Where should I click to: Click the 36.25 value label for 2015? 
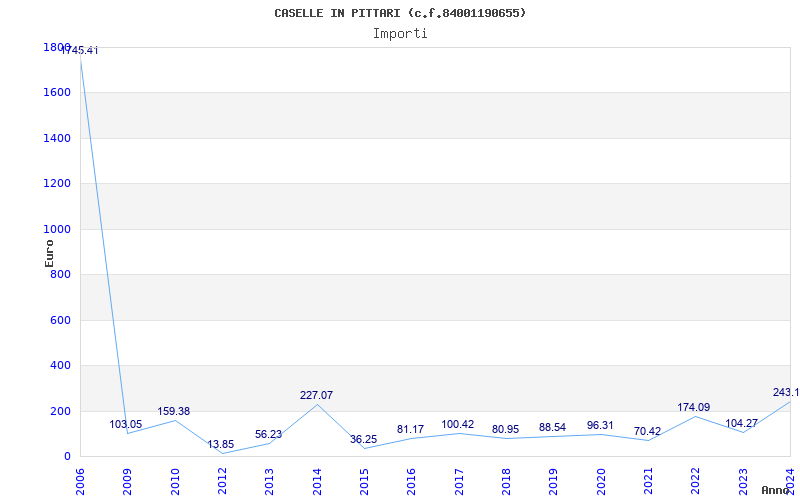(x=363, y=439)
